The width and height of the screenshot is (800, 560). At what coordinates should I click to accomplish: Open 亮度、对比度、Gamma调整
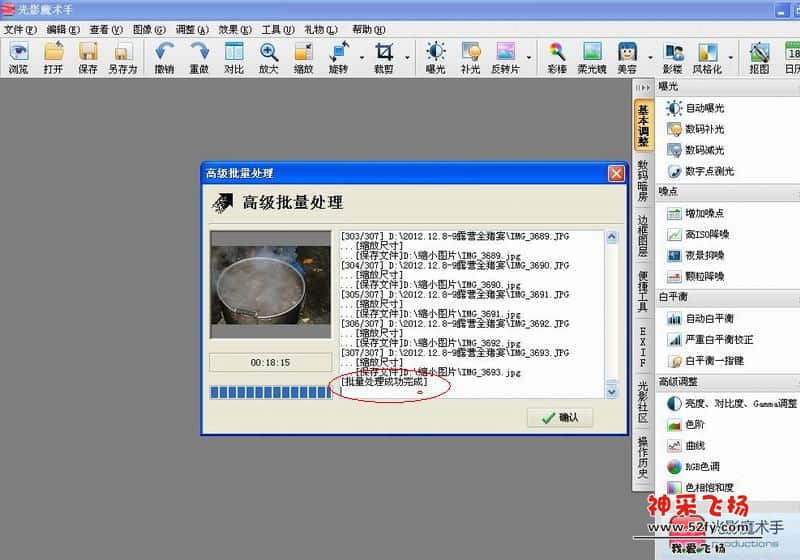click(x=731, y=403)
